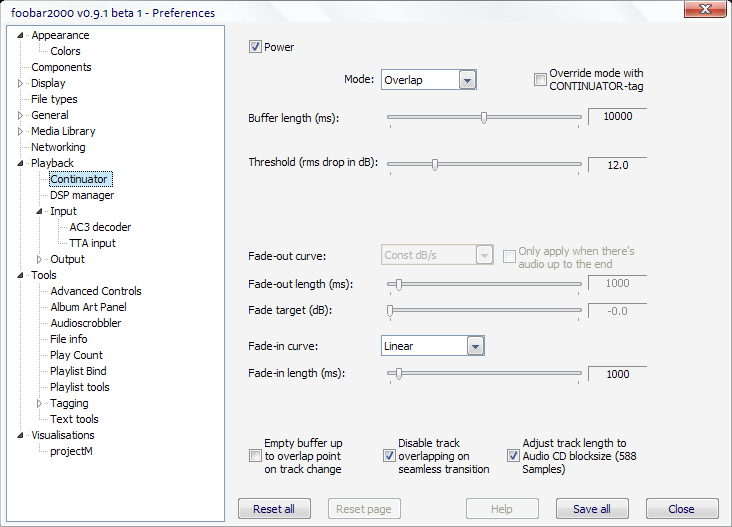Toggle Adjust track length to CD blocksize
This screenshot has width=732, height=527.
coord(513,456)
